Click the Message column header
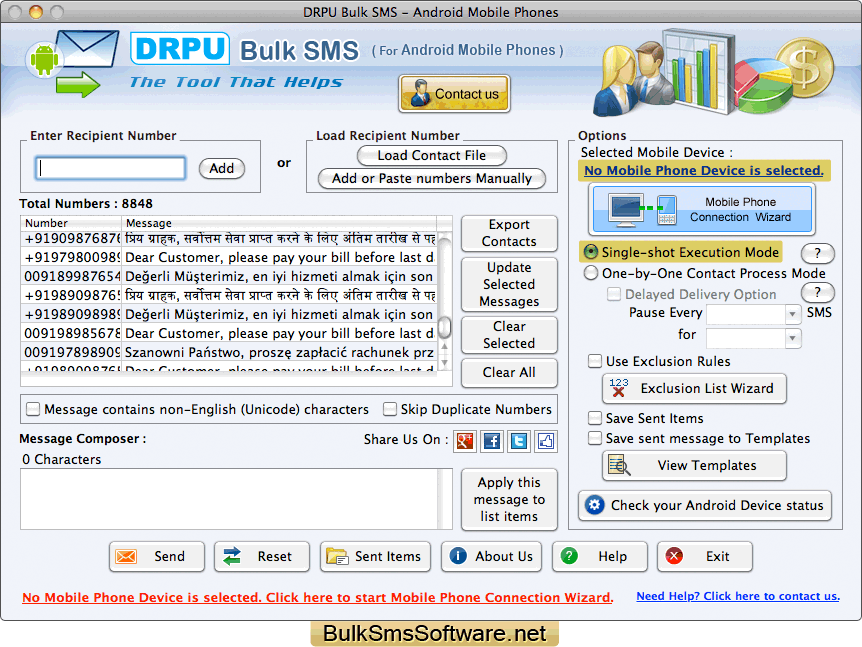Screen dimensions: 862x647 279,223
